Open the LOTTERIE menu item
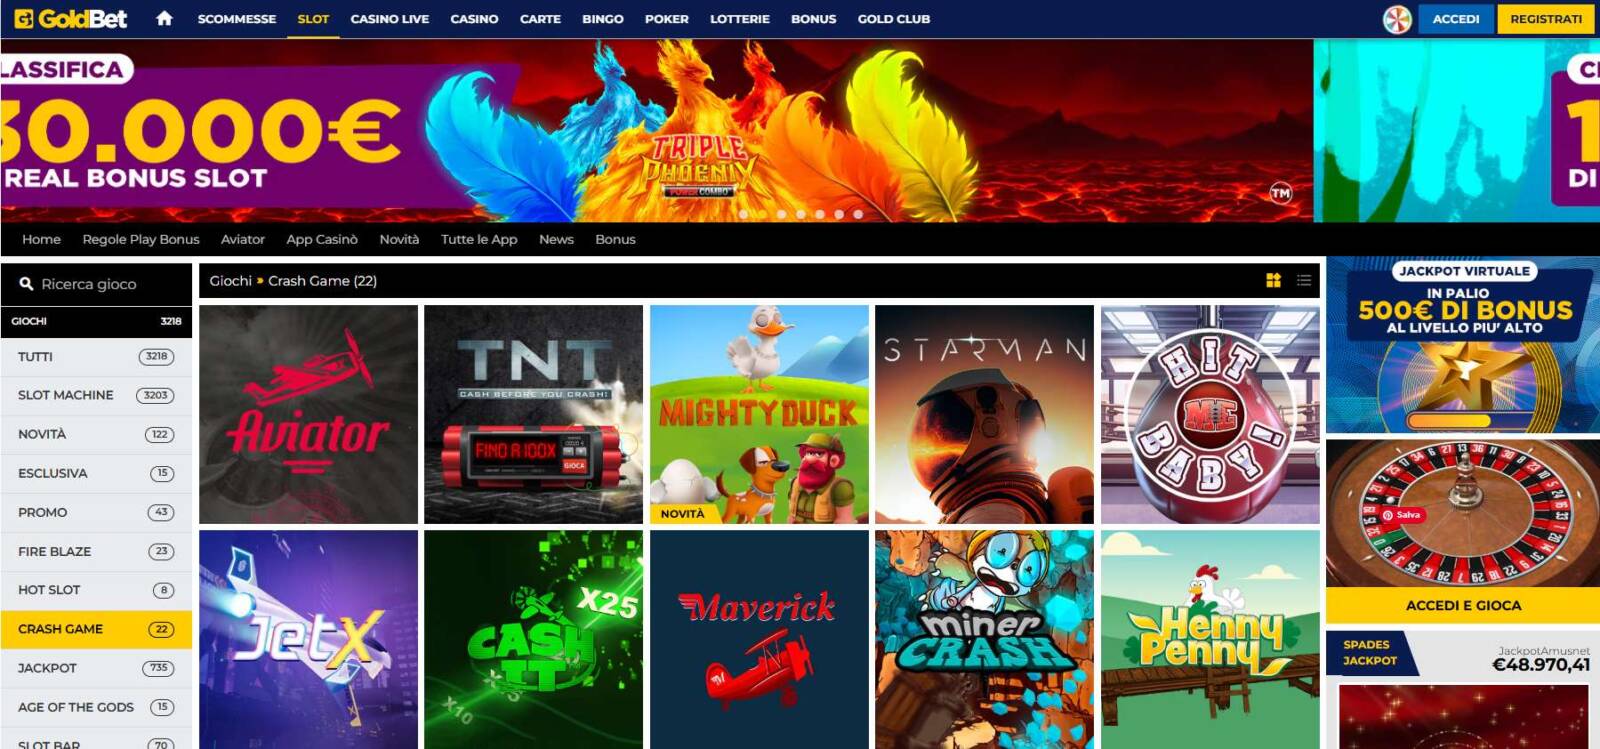Image resolution: width=1600 pixels, height=749 pixels. (740, 19)
